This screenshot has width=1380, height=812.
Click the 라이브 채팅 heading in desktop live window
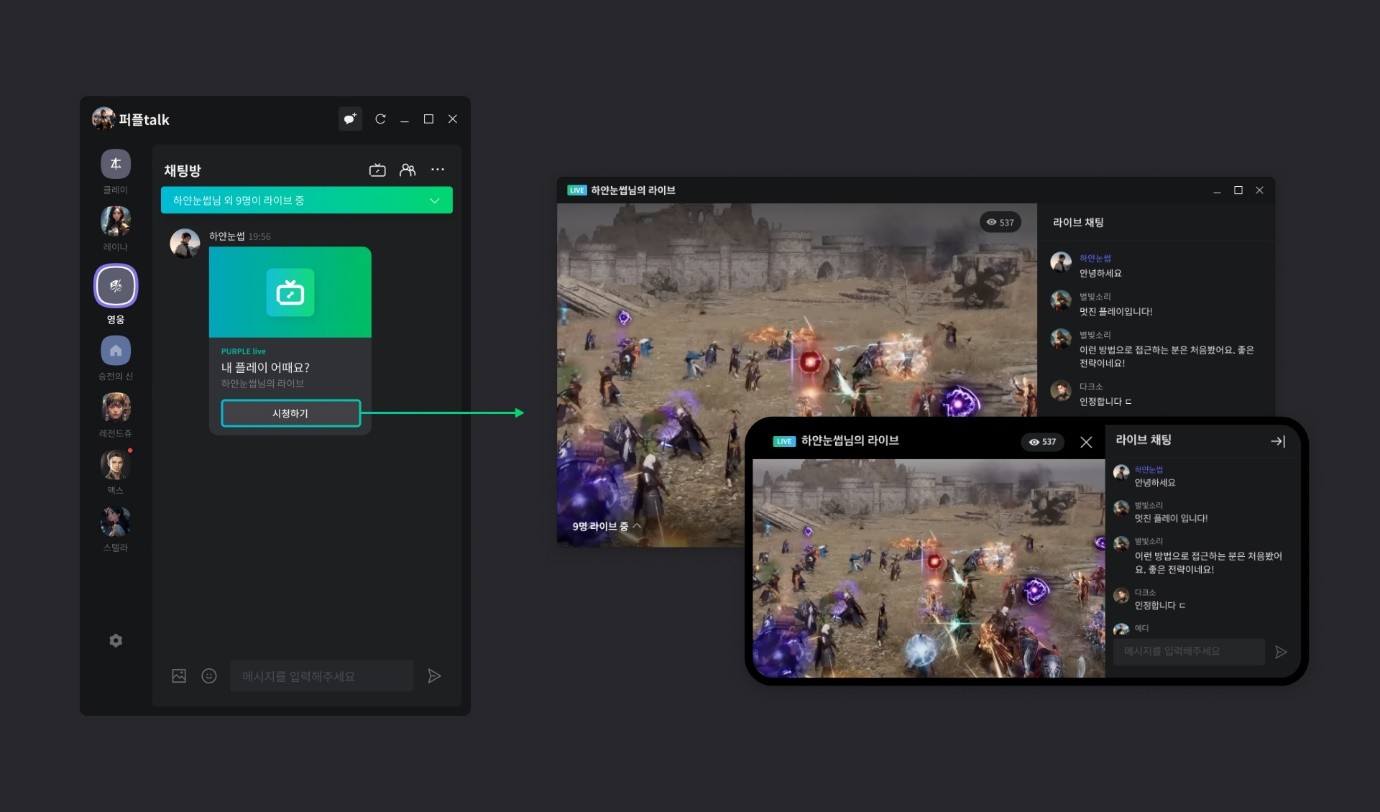click(x=1078, y=222)
